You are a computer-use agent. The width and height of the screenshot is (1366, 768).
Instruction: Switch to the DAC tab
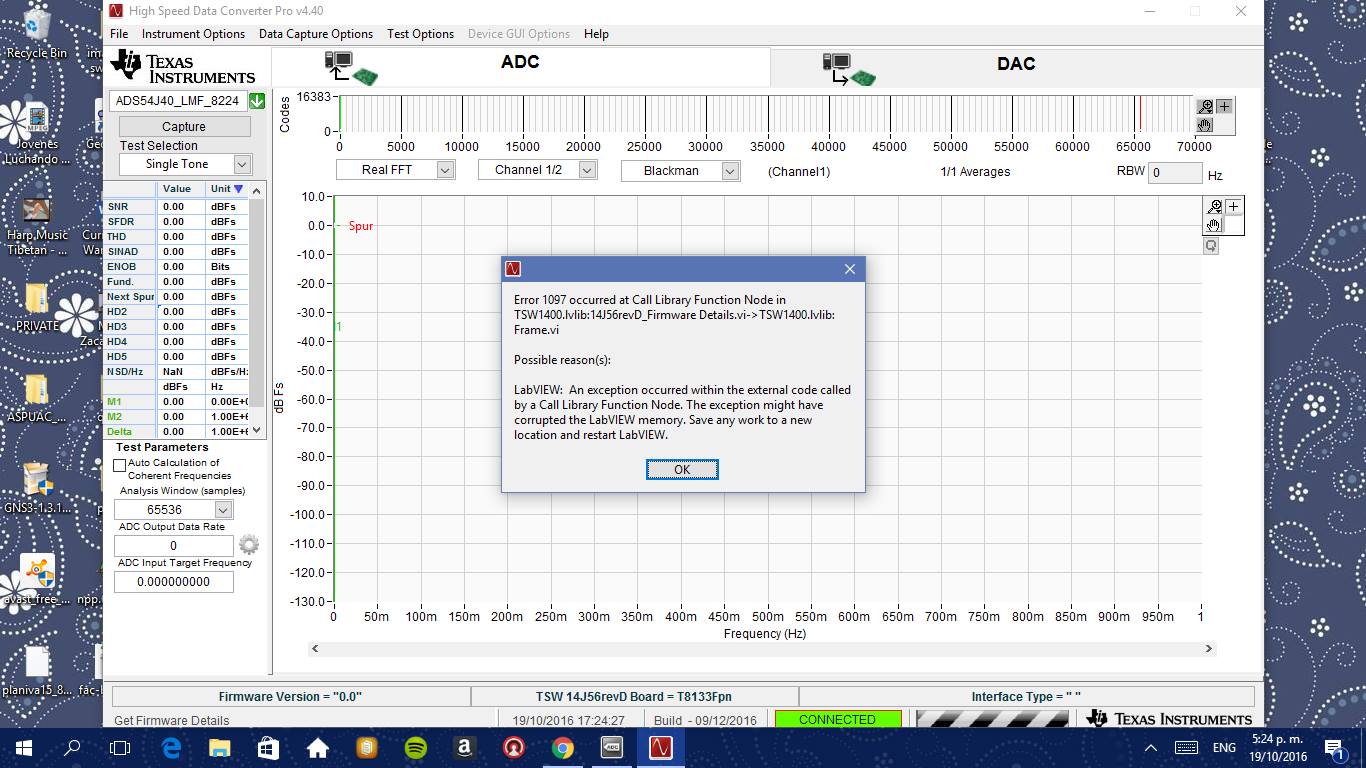point(1016,64)
